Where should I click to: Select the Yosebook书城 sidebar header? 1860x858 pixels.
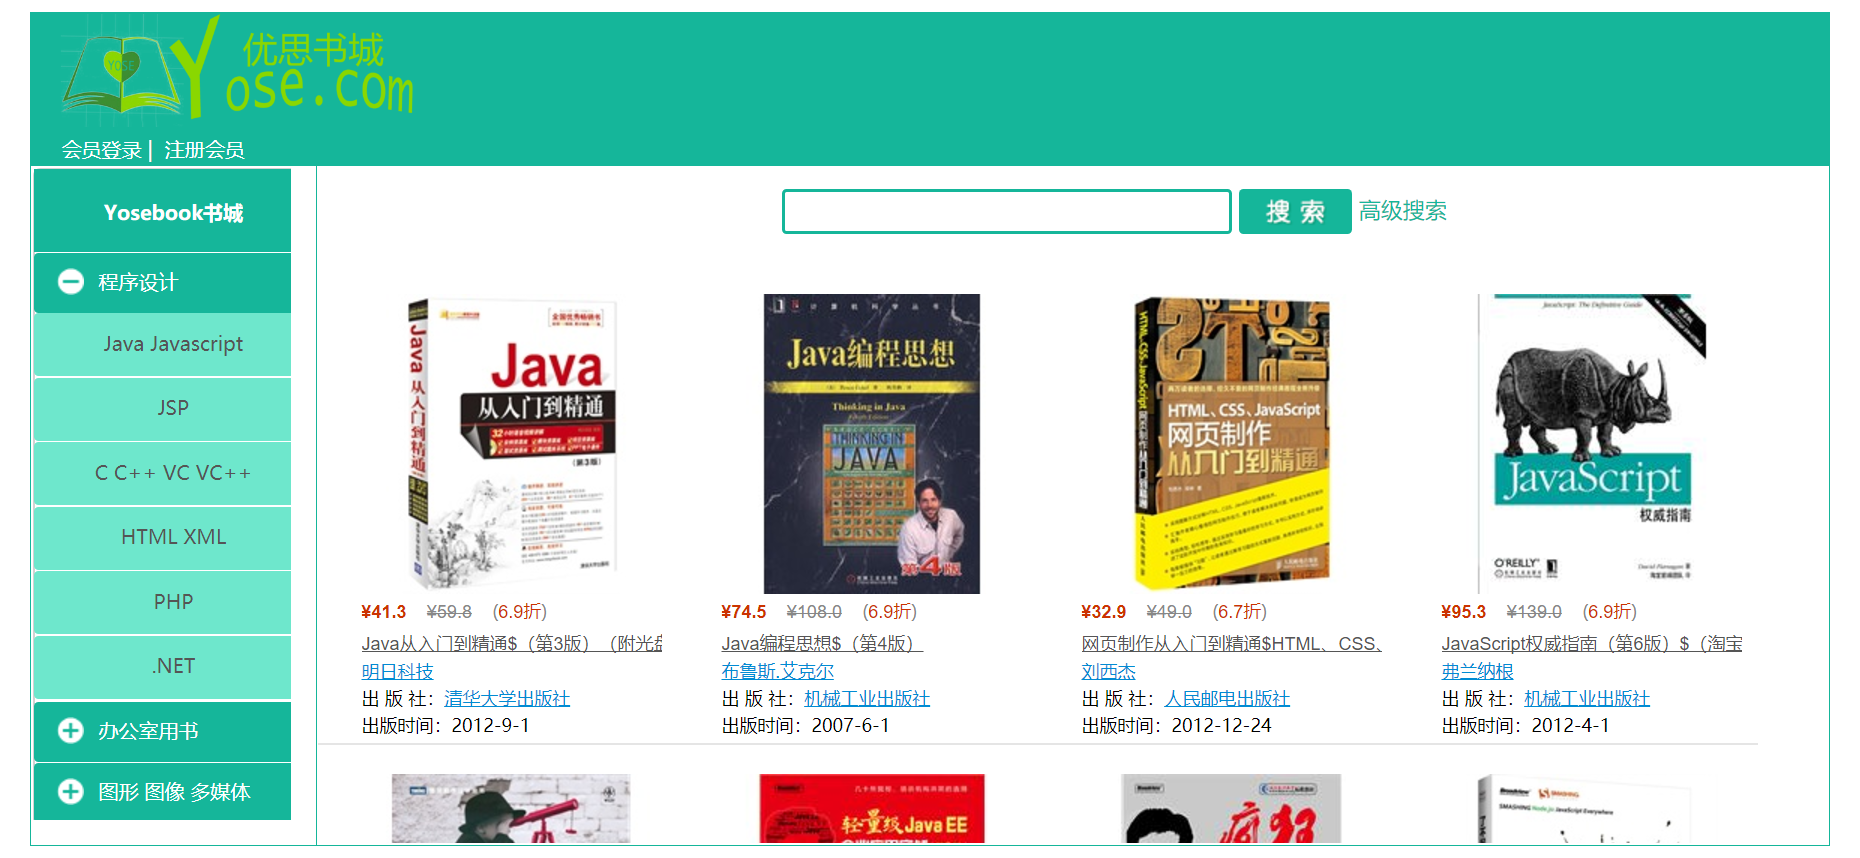[162, 211]
